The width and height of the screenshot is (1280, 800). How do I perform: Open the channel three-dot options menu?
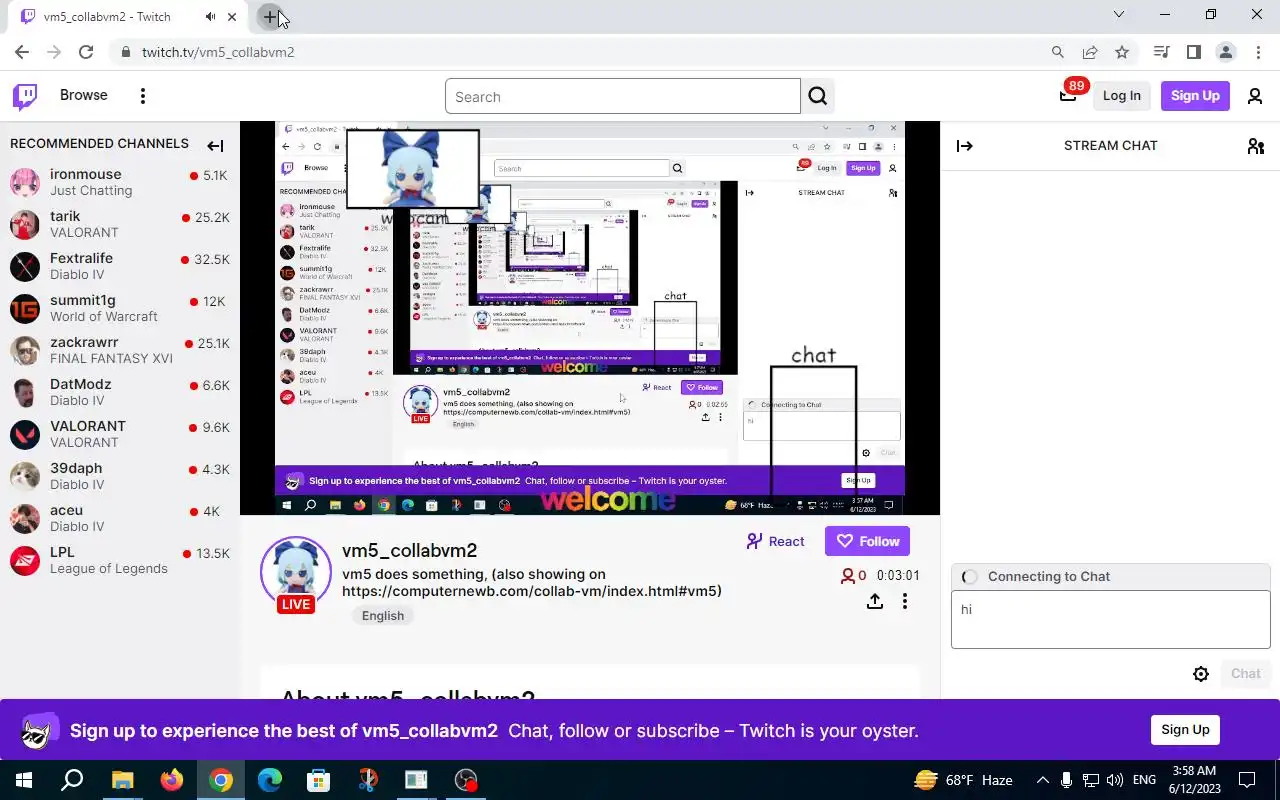click(x=905, y=601)
